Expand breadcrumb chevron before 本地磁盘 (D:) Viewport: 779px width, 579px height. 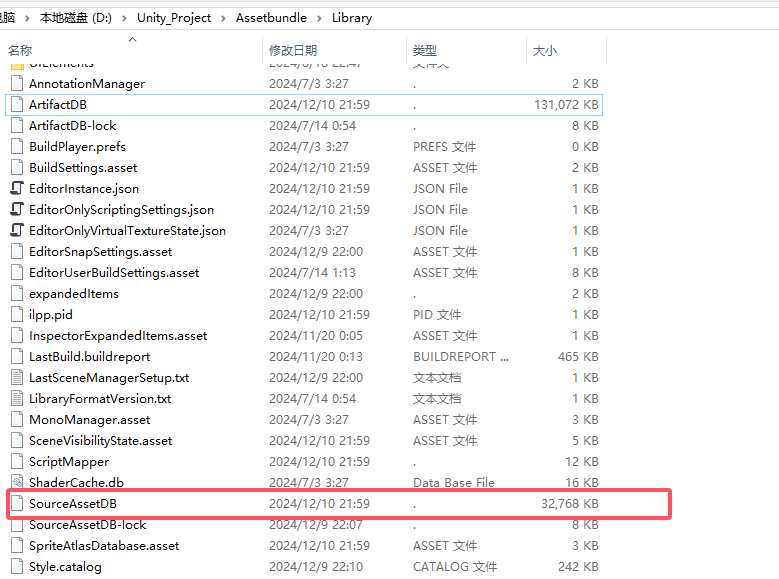pyautogui.click(x=27, y=18)
